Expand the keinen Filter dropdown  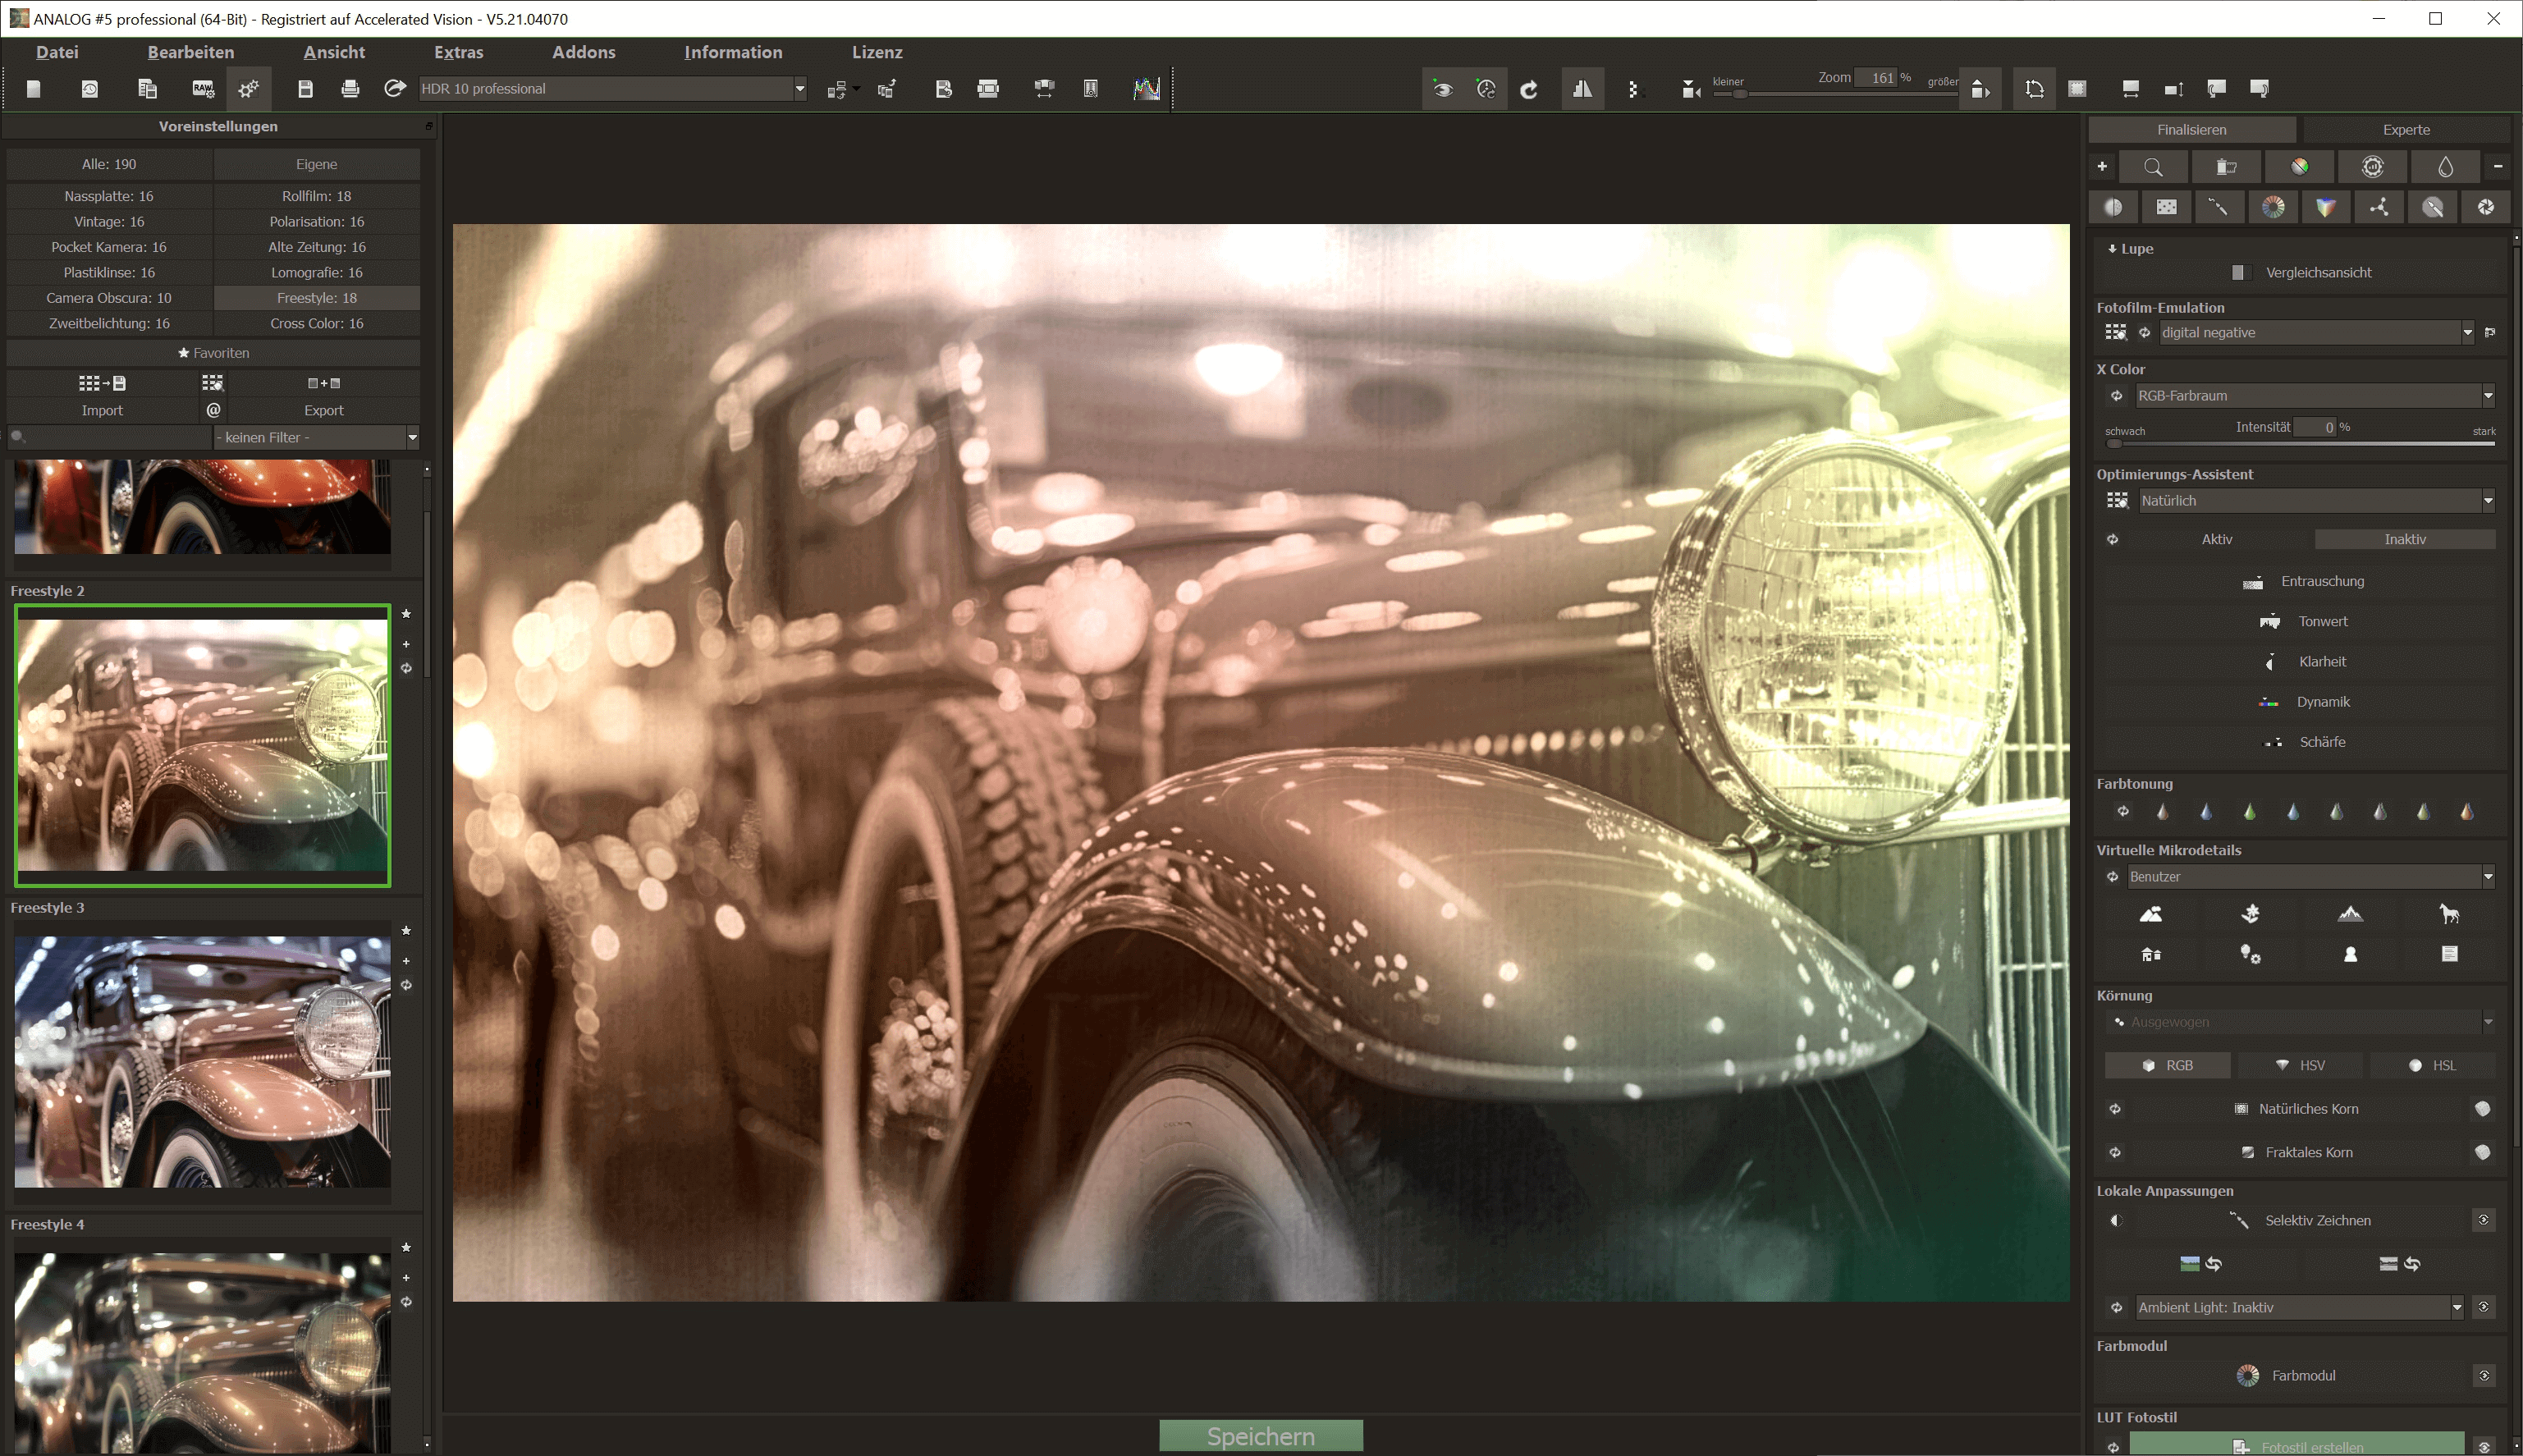[315, 437]
